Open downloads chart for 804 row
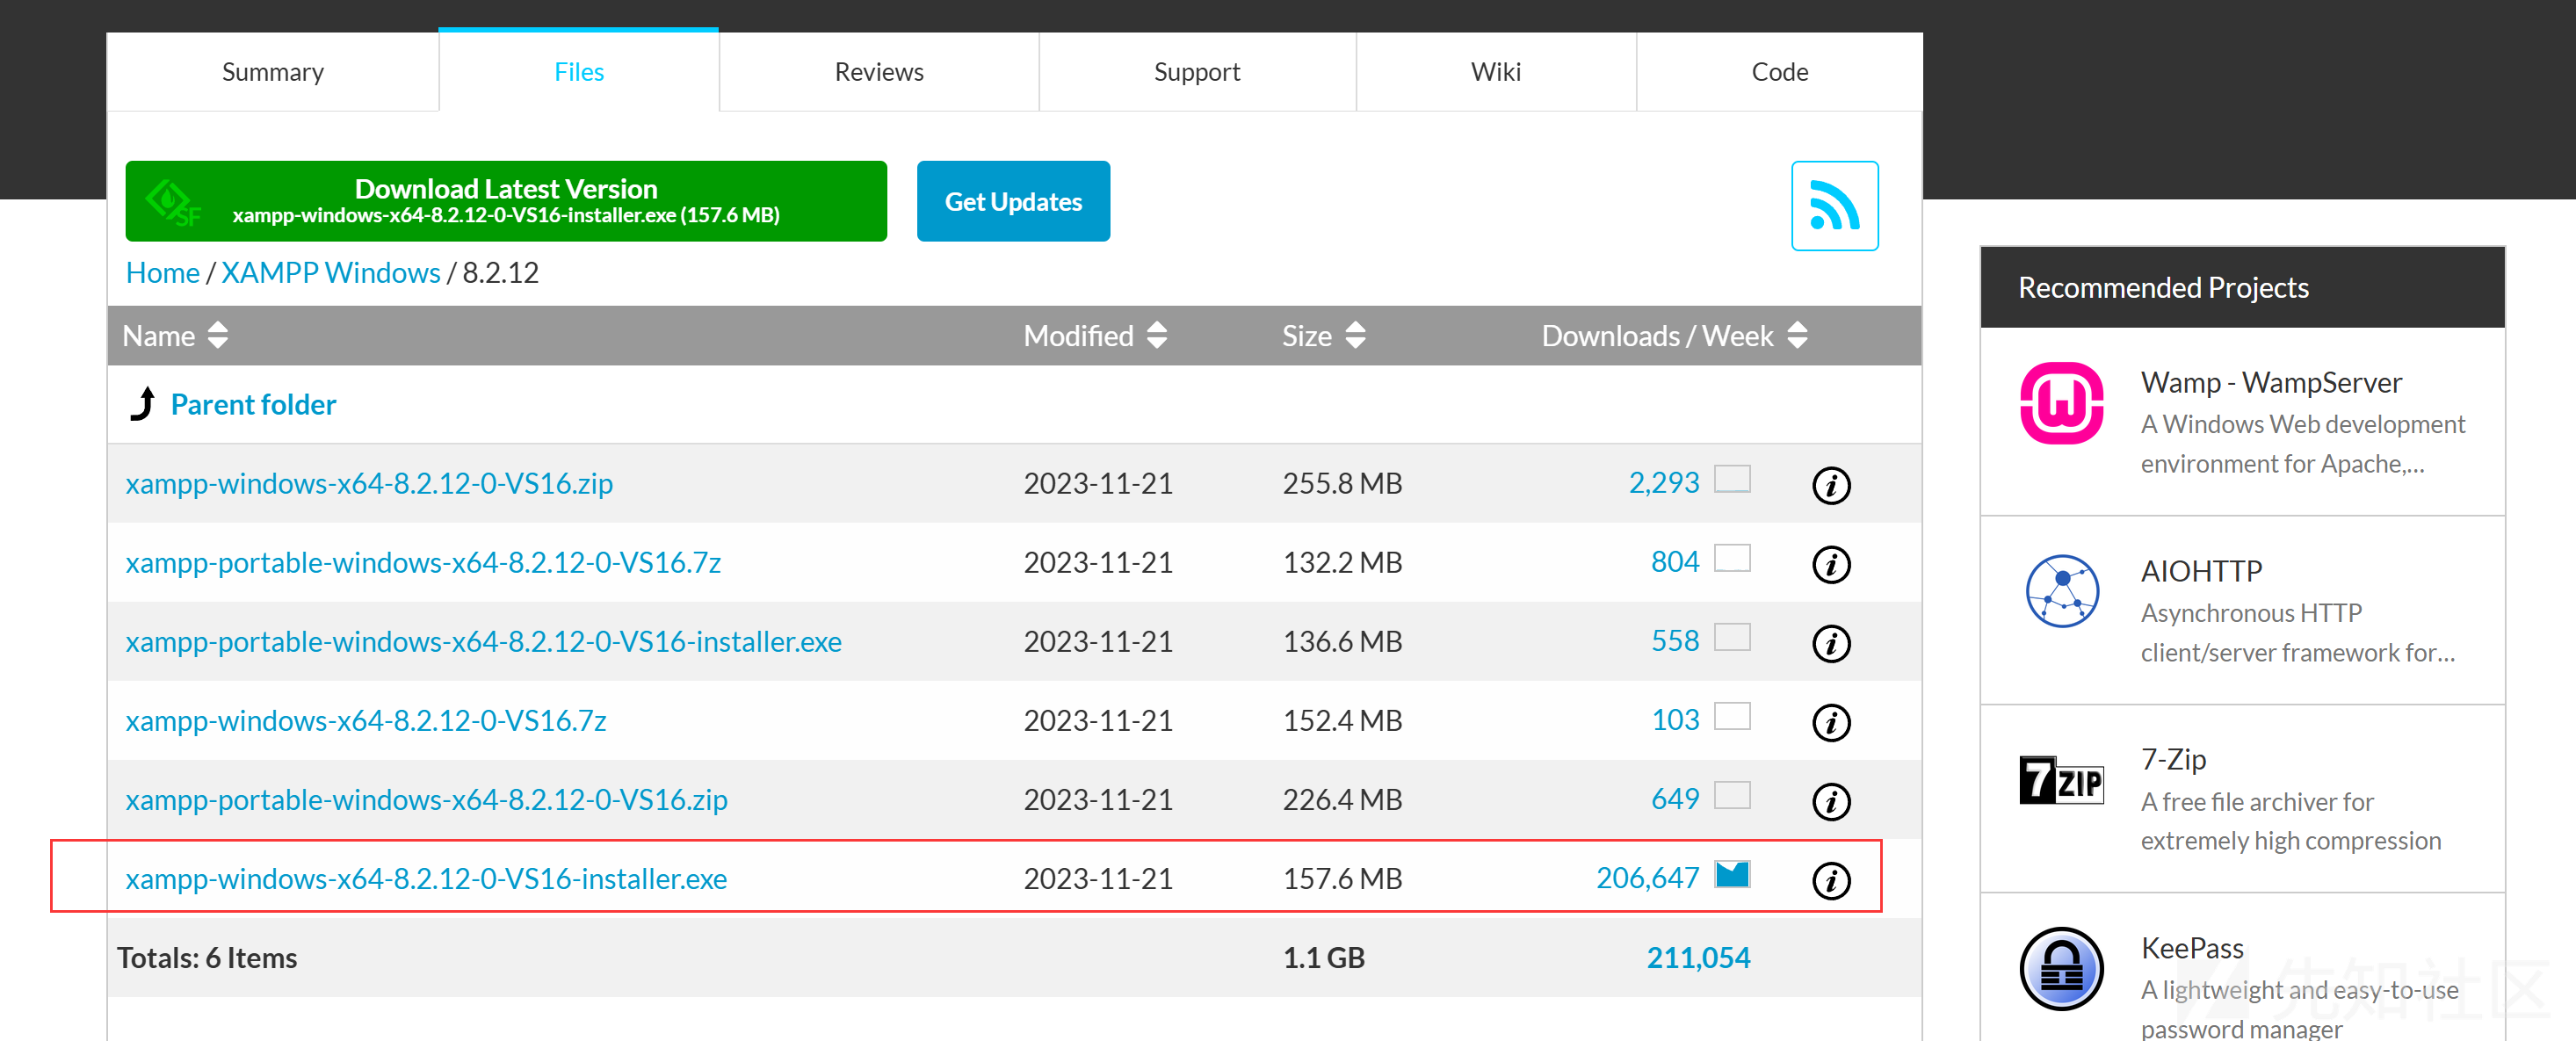The image size is (2576, 1041). pyautogui.click(x=1731, y=558)
